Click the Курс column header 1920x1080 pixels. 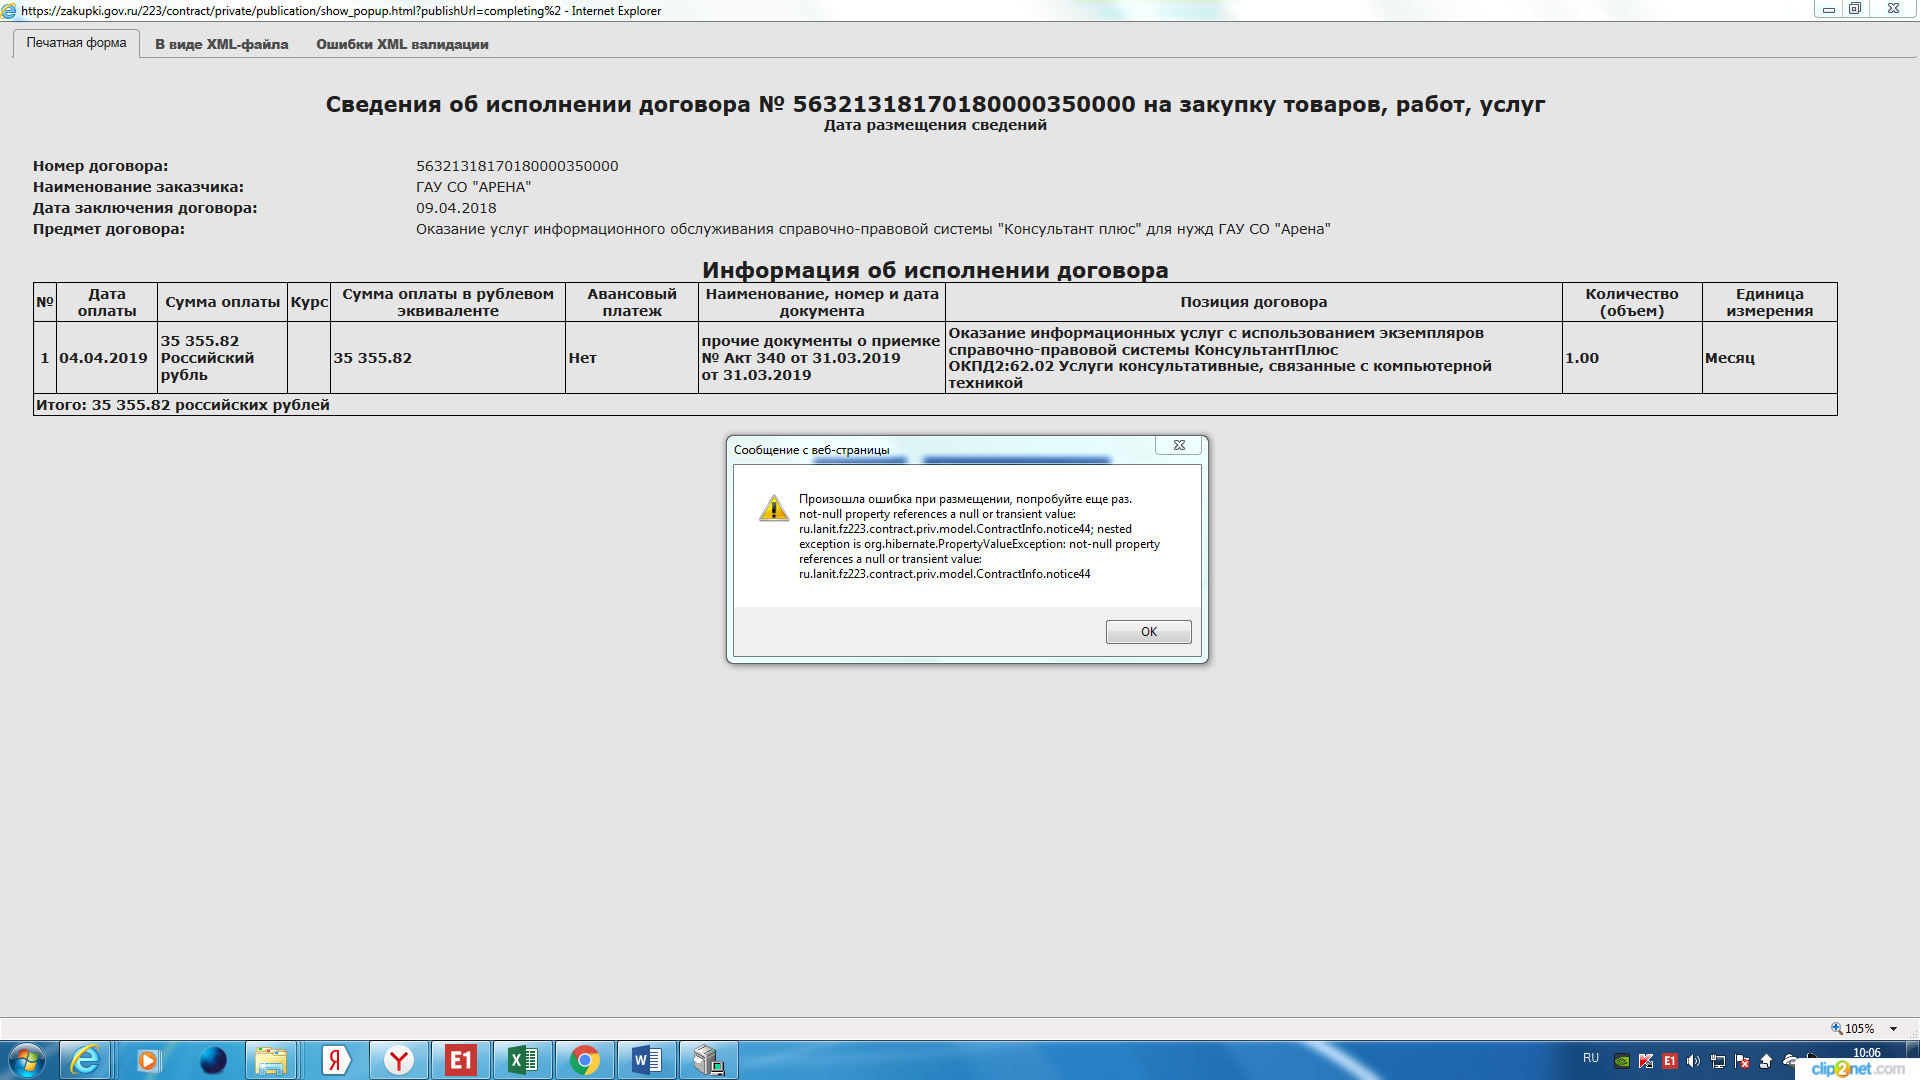coord(309,302)
